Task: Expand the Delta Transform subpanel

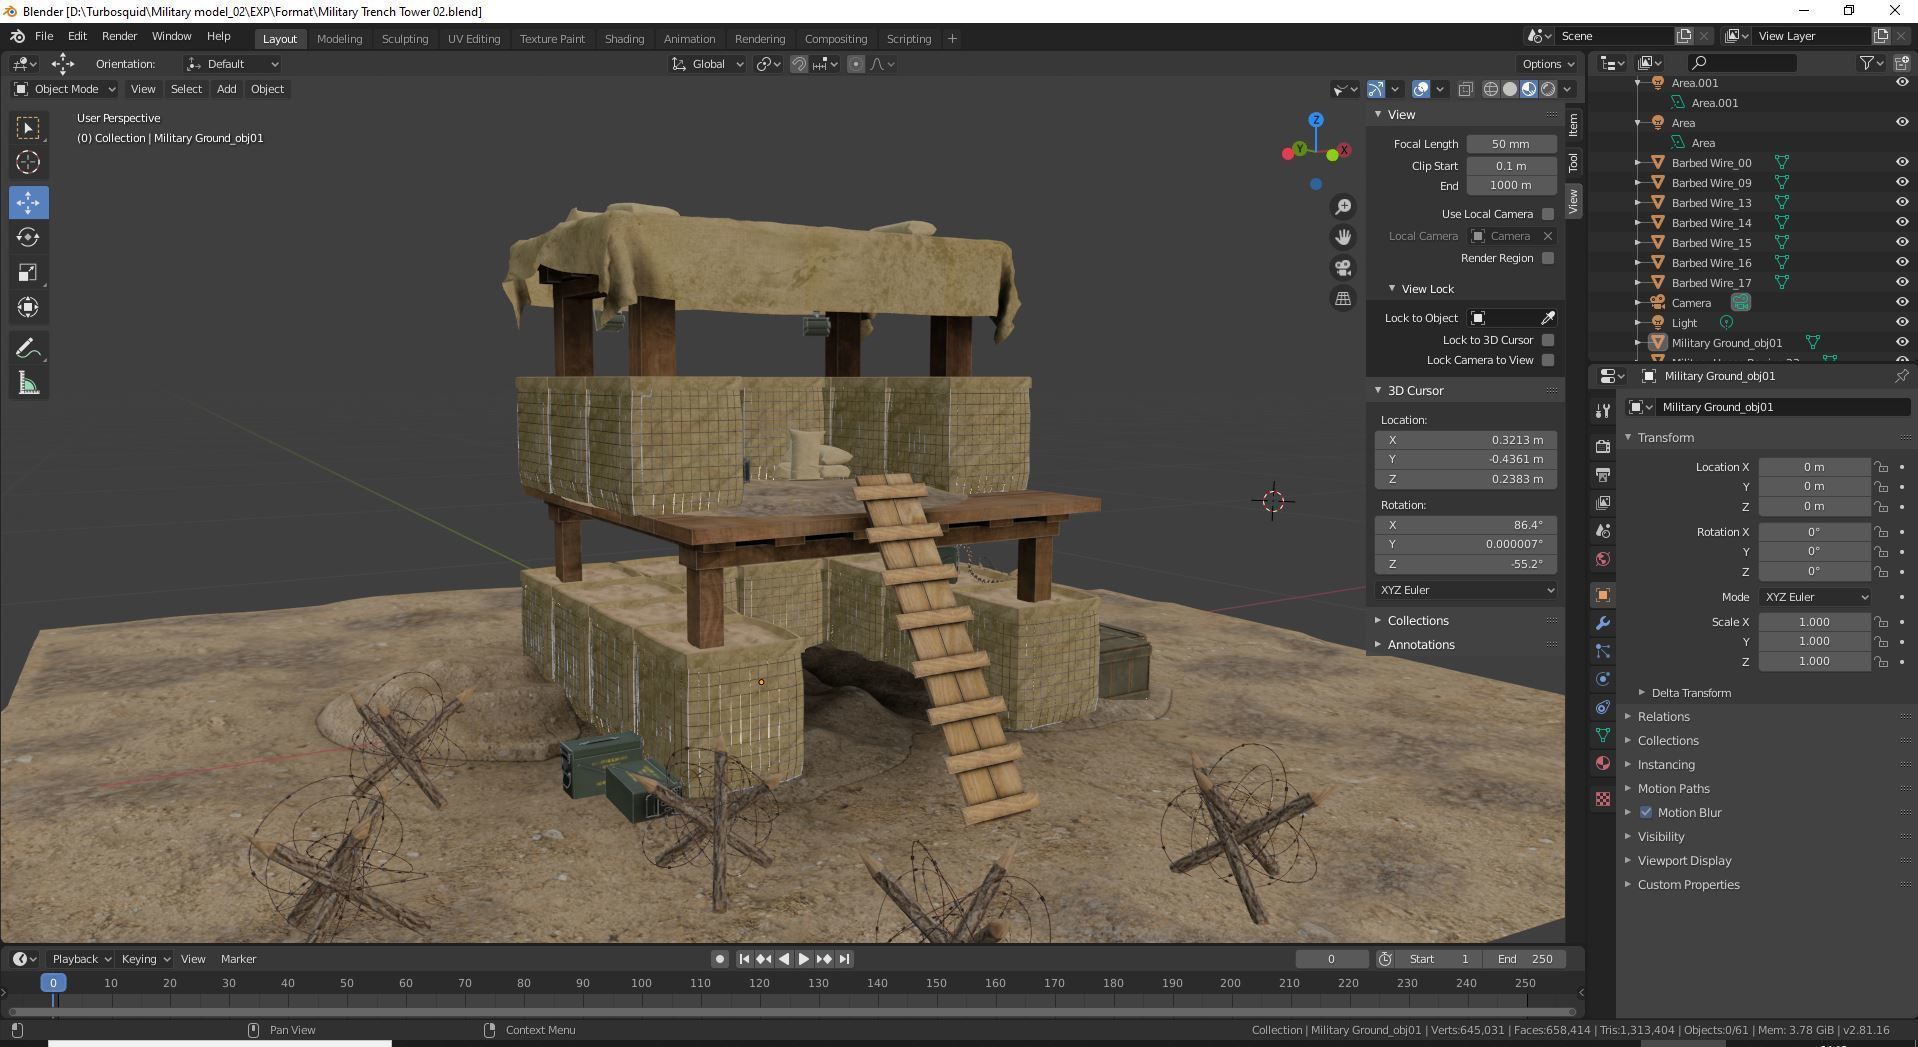Action: [1691, 693]
